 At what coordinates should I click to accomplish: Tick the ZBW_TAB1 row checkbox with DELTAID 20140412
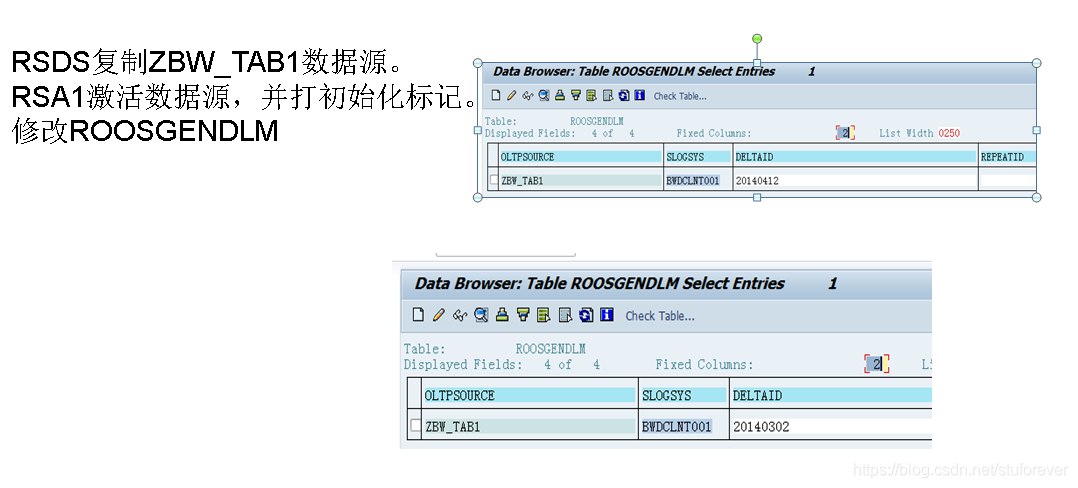pos(494,180)
